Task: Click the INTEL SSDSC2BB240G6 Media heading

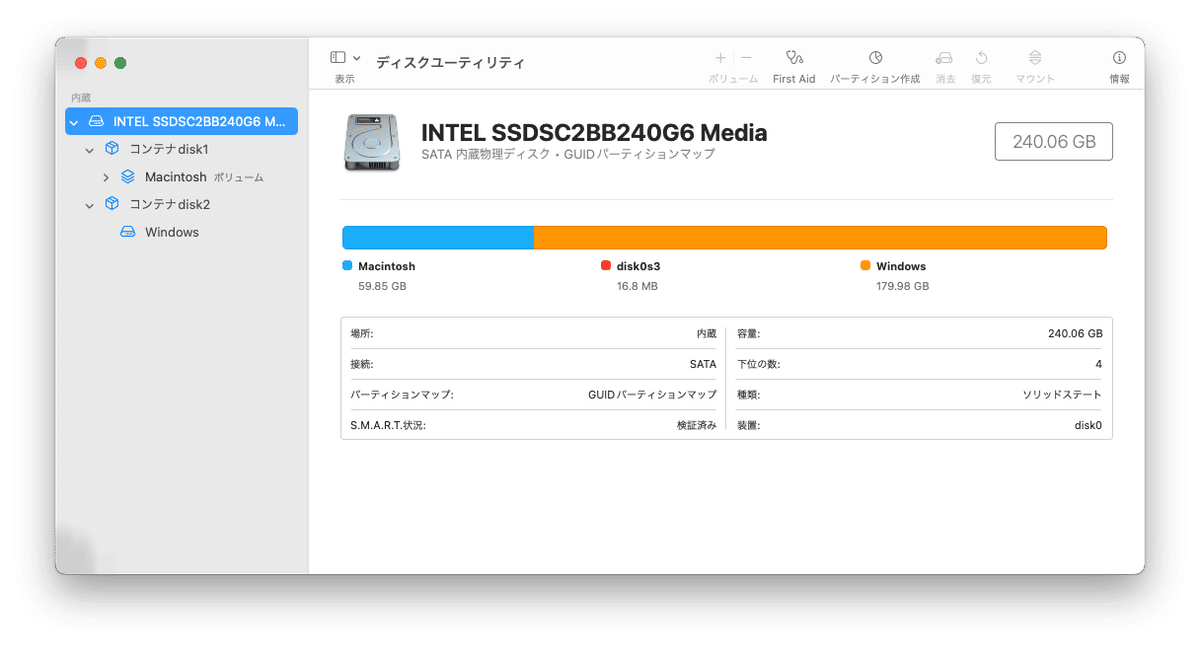Action: [x=594, y=132]
